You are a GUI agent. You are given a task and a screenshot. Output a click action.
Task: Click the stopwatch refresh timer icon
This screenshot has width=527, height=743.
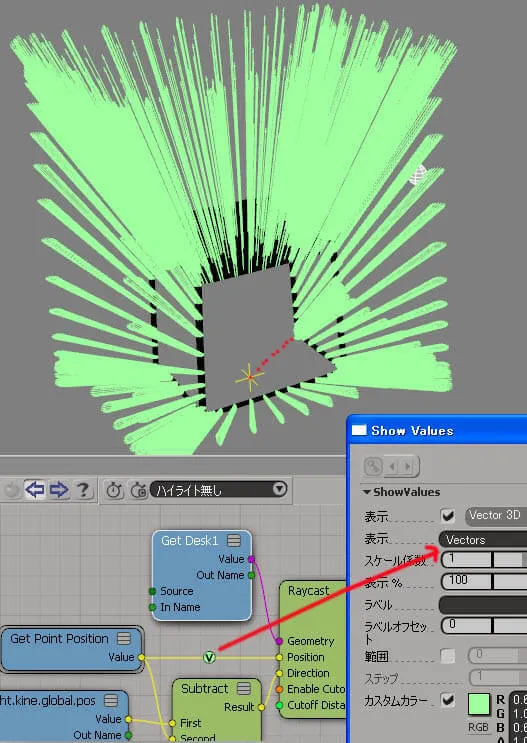(x=138, y=490)
